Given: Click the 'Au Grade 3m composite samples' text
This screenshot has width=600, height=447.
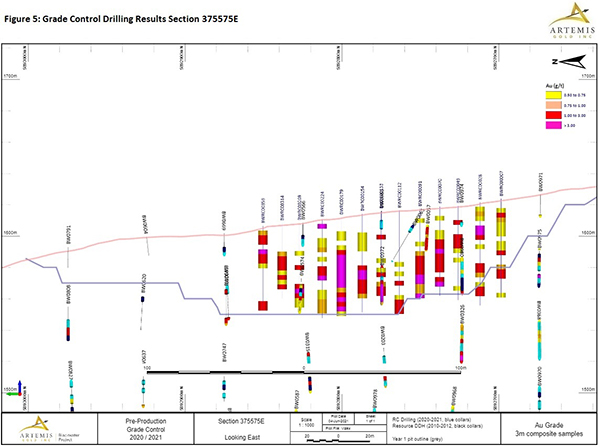Looking at the screenshot, I should [x=549, y=429].
